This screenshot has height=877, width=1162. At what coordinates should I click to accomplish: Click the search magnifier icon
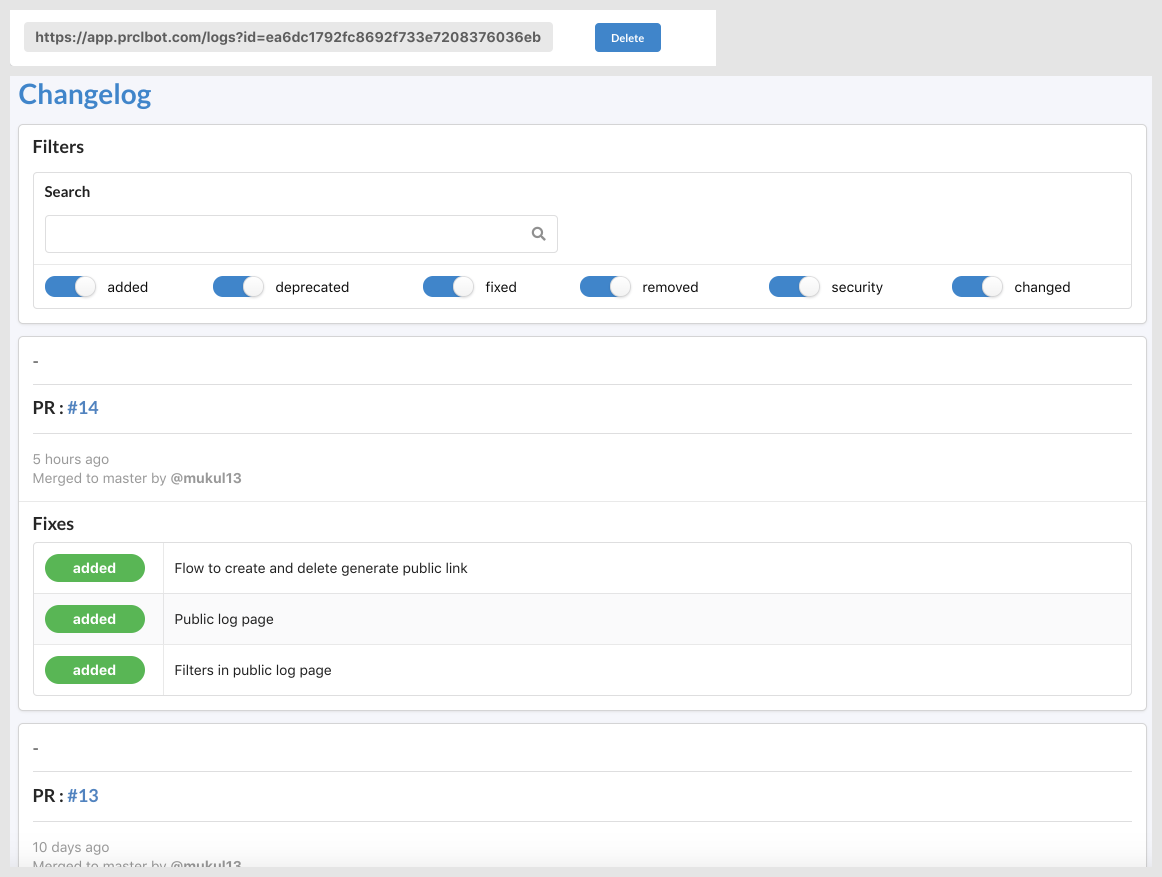(x=538, y=233)
